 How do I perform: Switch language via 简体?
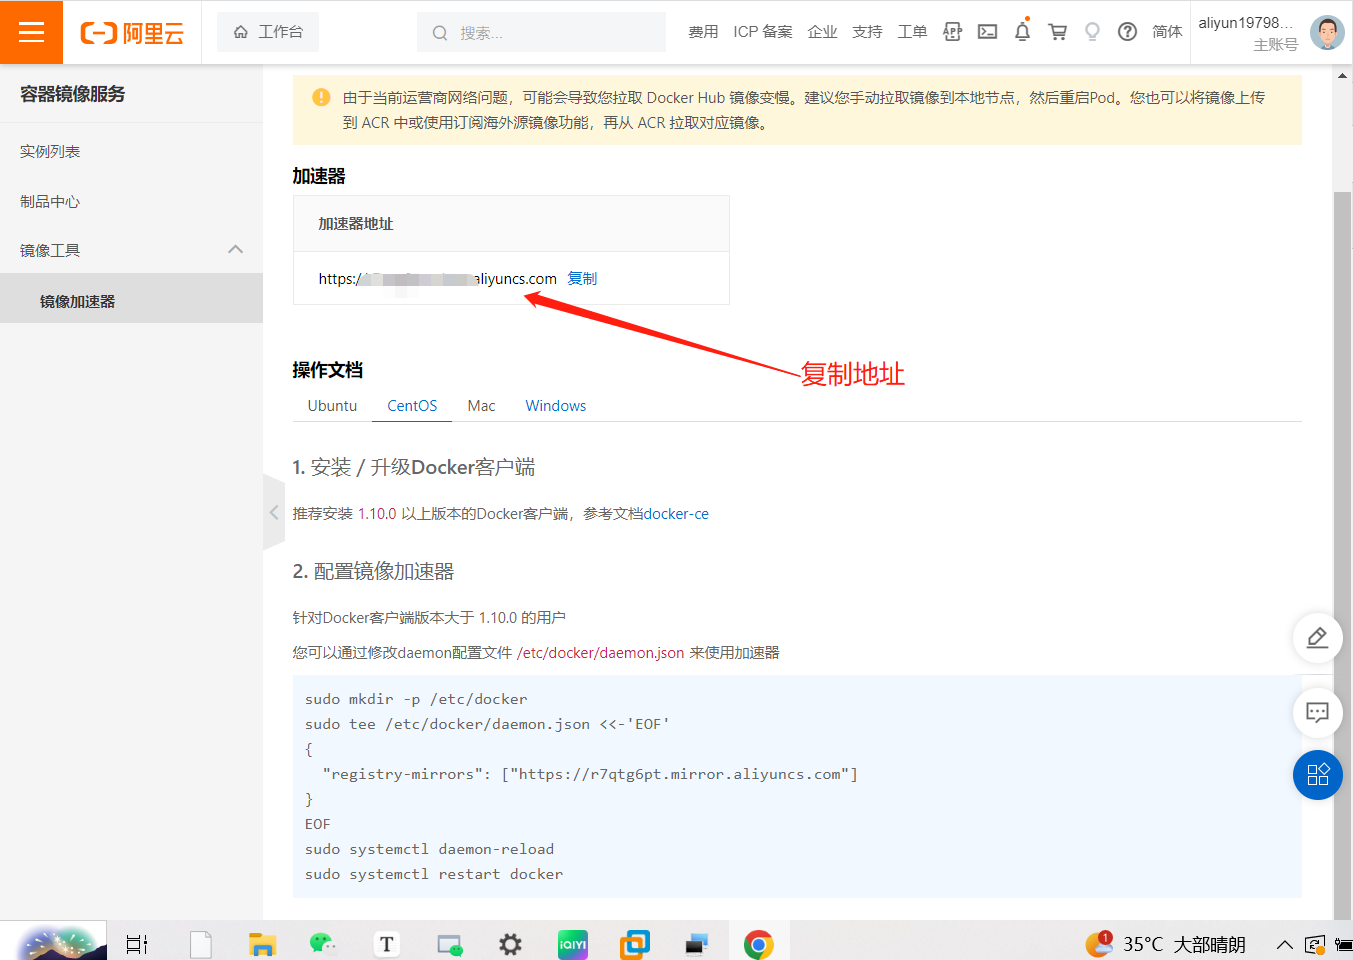(x=1167, y=32)
